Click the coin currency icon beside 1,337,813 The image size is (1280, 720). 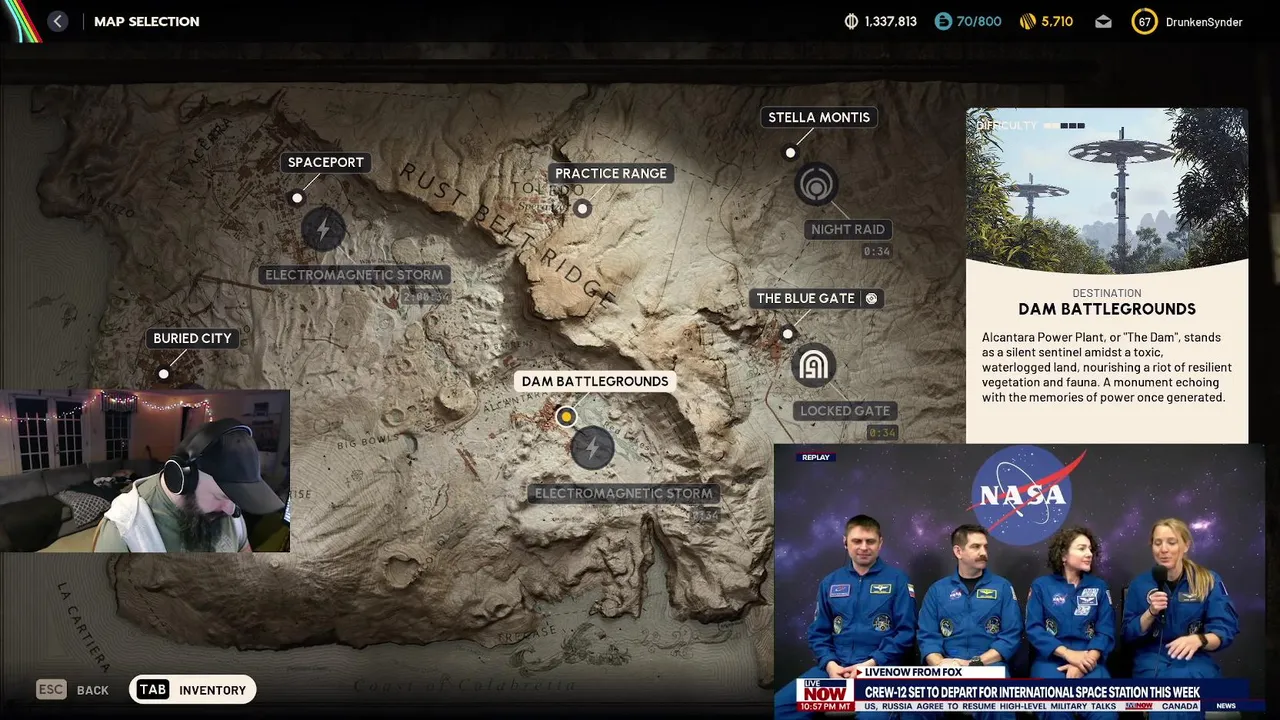(851, 21)
